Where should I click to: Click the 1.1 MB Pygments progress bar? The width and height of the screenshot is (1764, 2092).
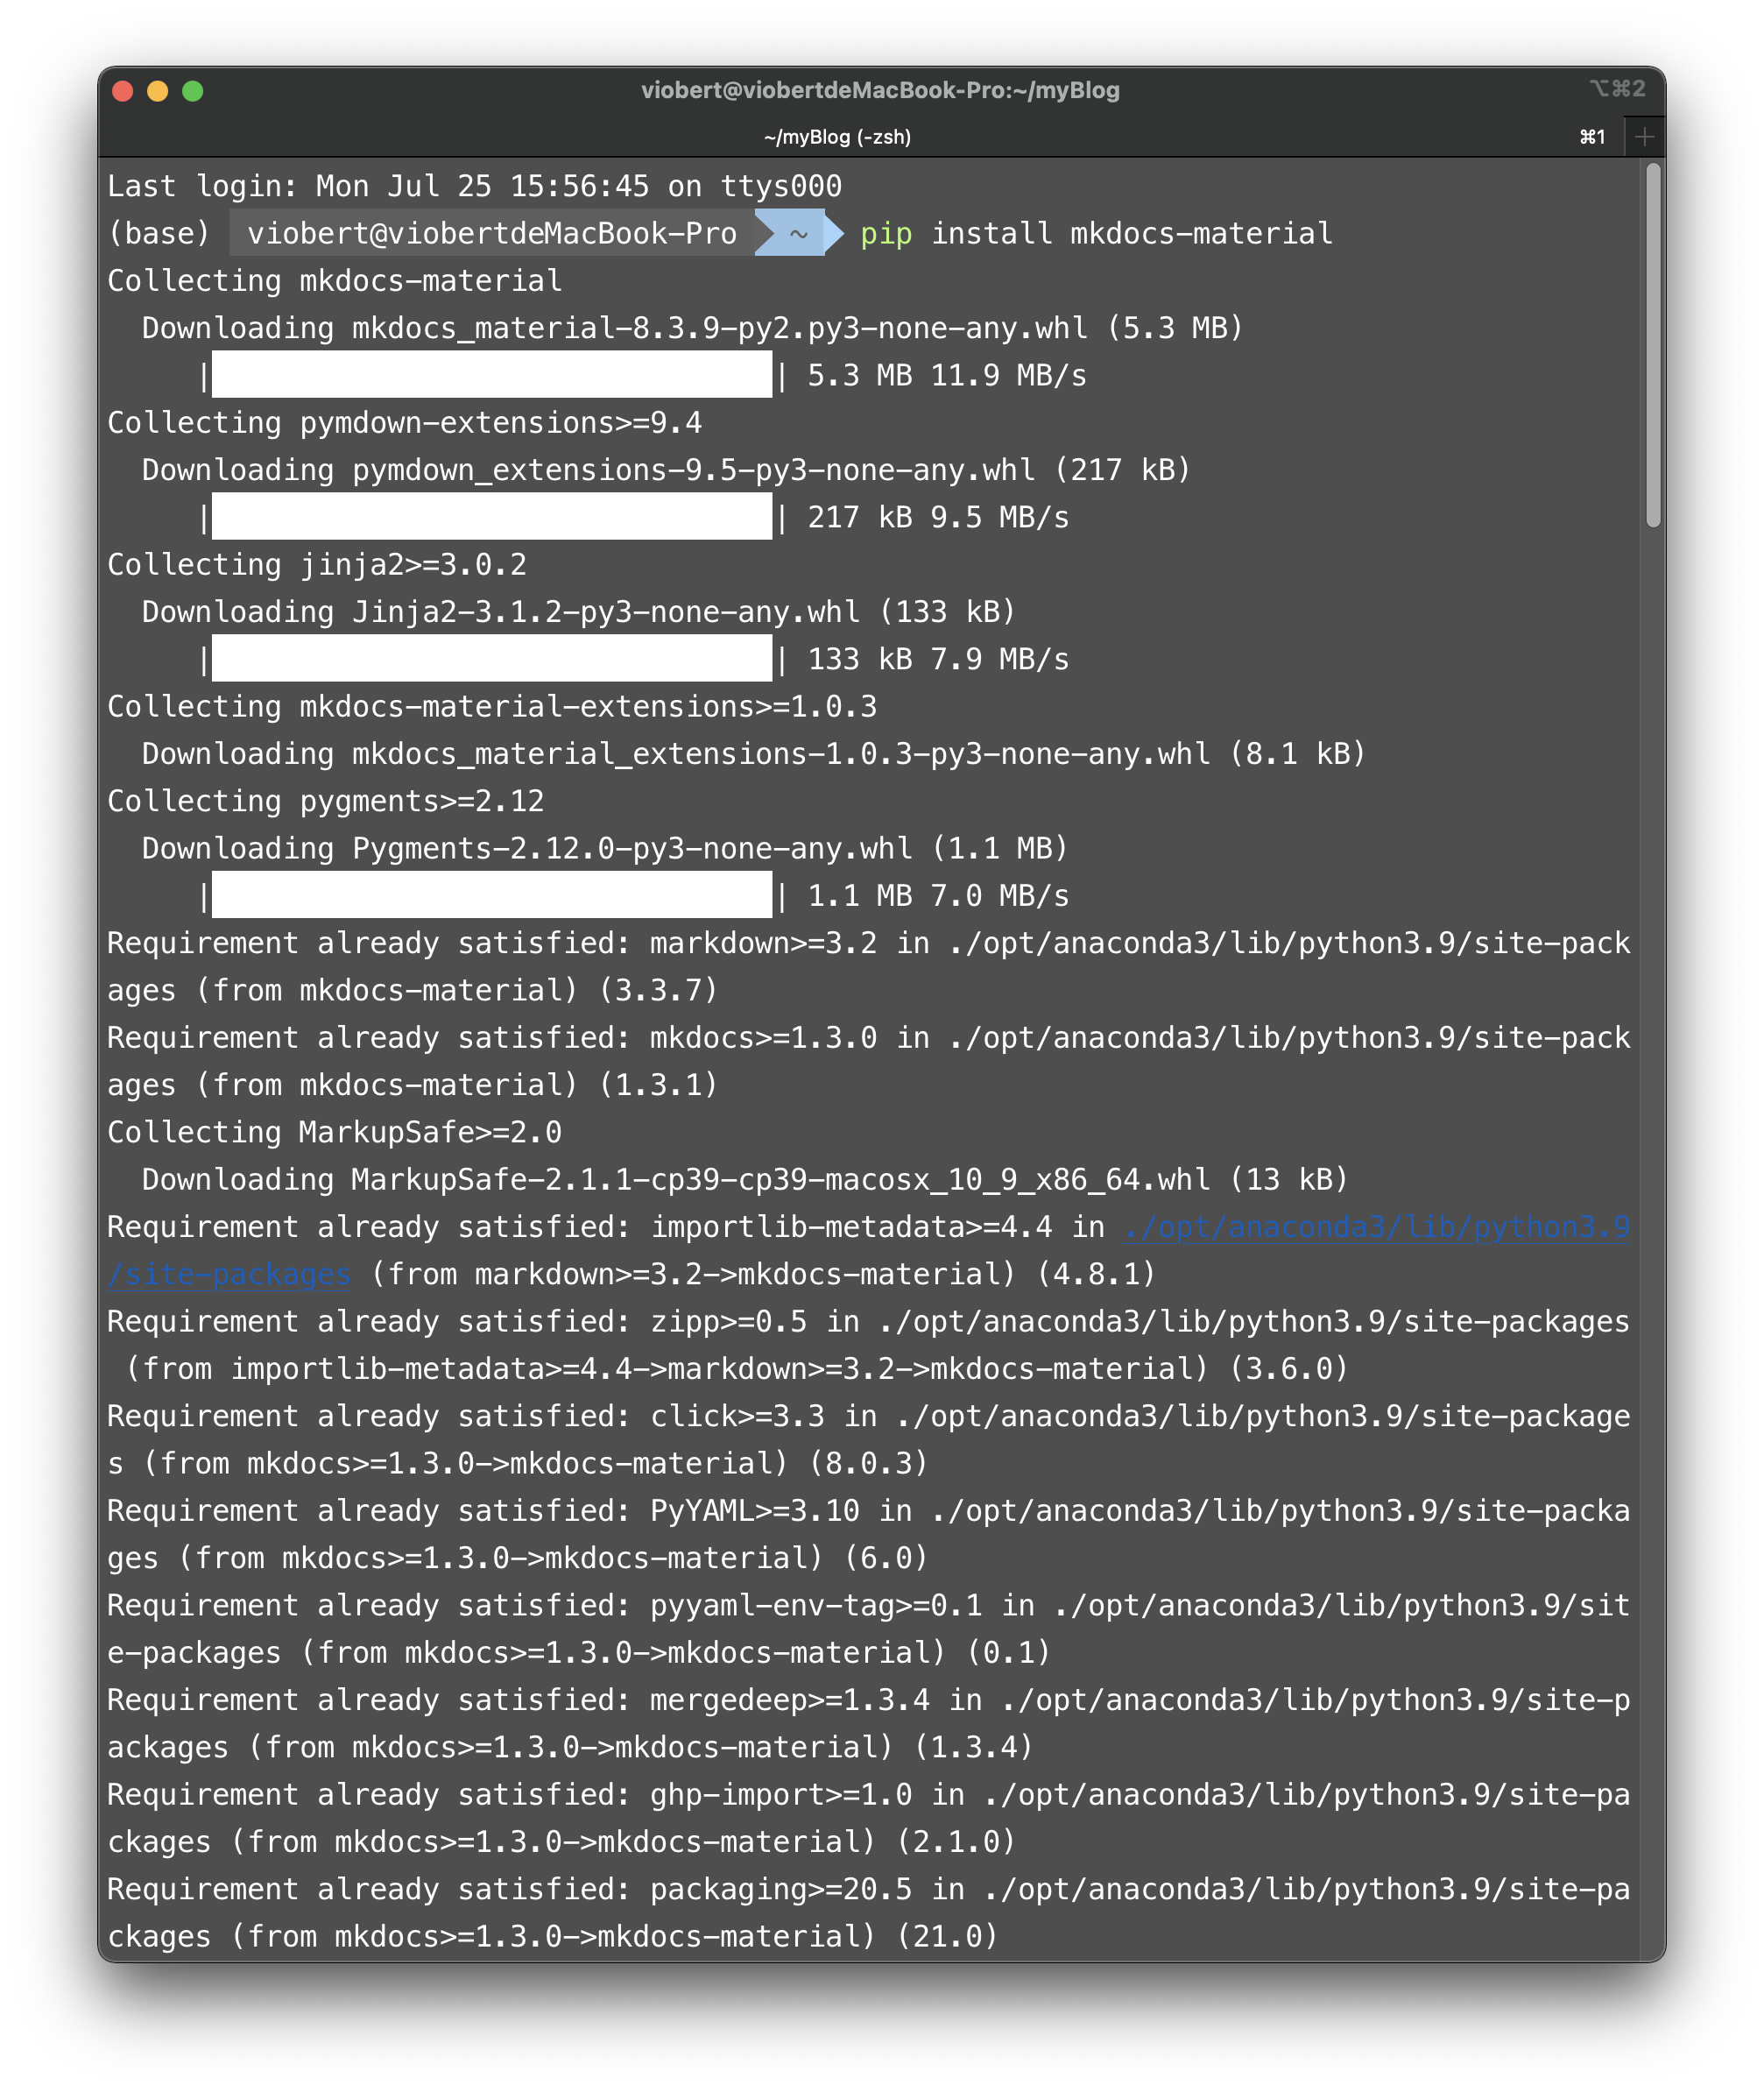(492, 895)
